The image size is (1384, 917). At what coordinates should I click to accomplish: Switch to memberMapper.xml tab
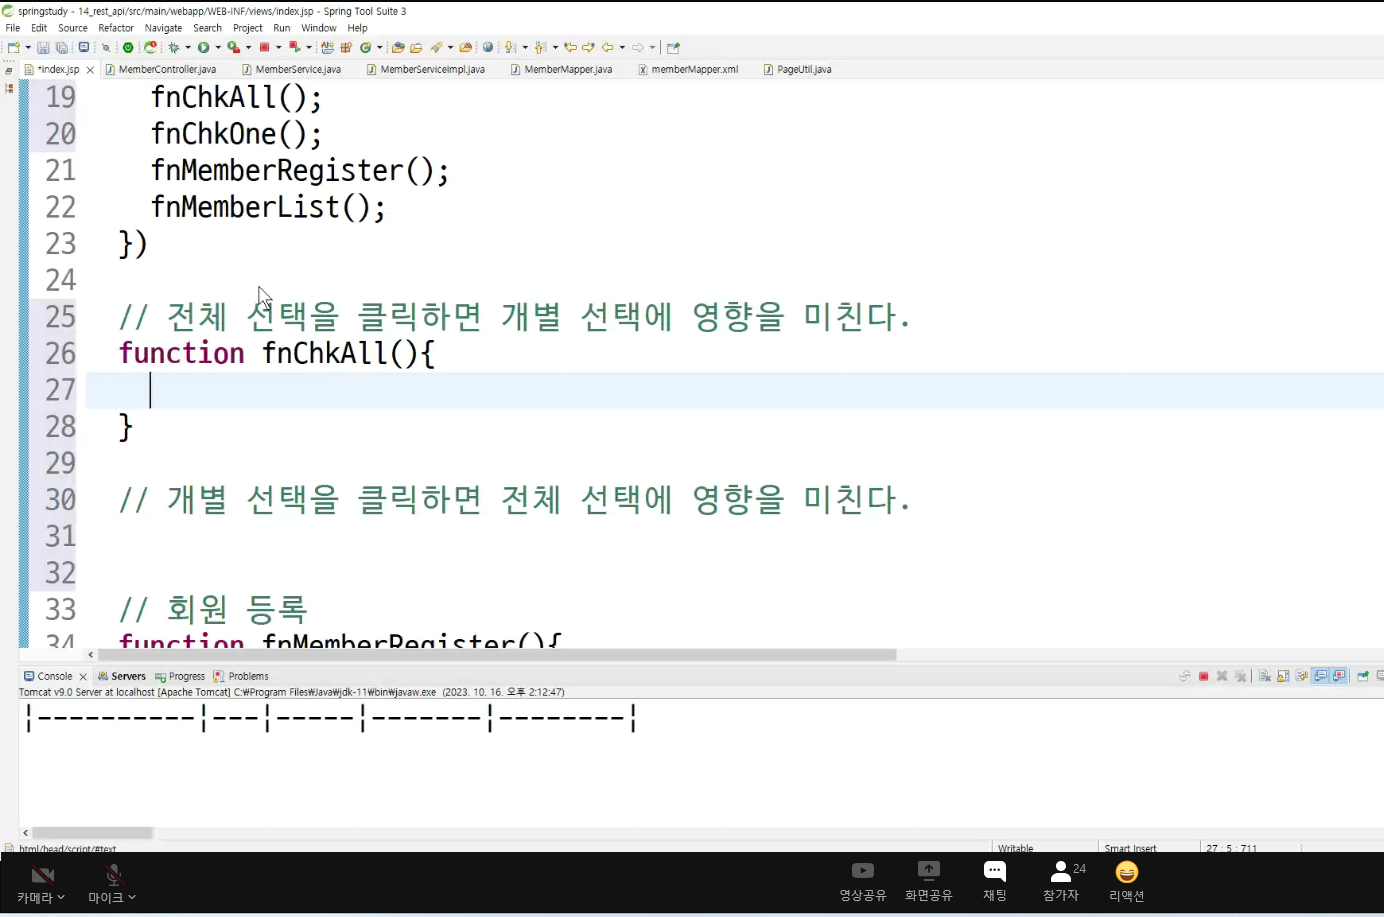[x=688, y=69]
